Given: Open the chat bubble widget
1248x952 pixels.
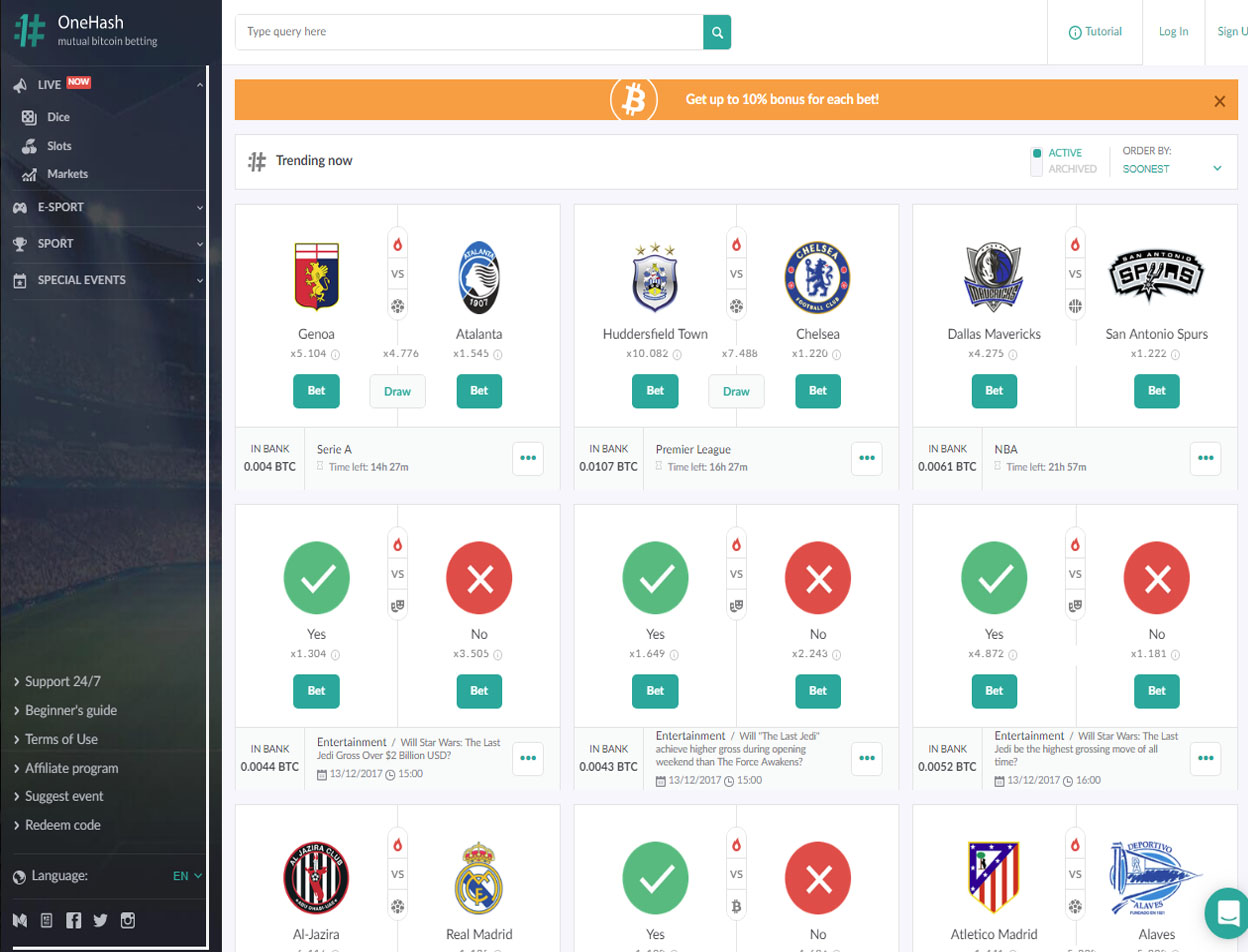Looking at the screenshot, I should click(1225, 910).
